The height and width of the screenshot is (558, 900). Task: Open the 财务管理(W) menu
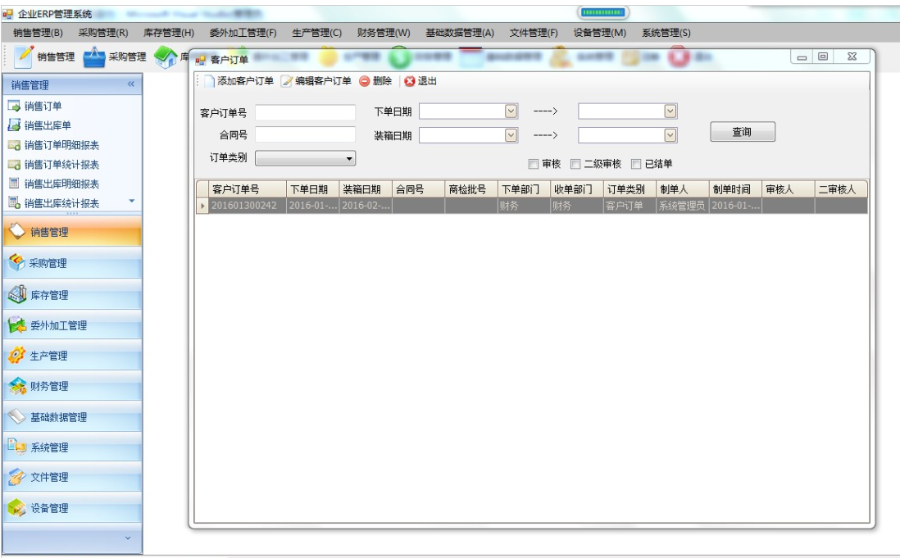[x=383, y=33]
